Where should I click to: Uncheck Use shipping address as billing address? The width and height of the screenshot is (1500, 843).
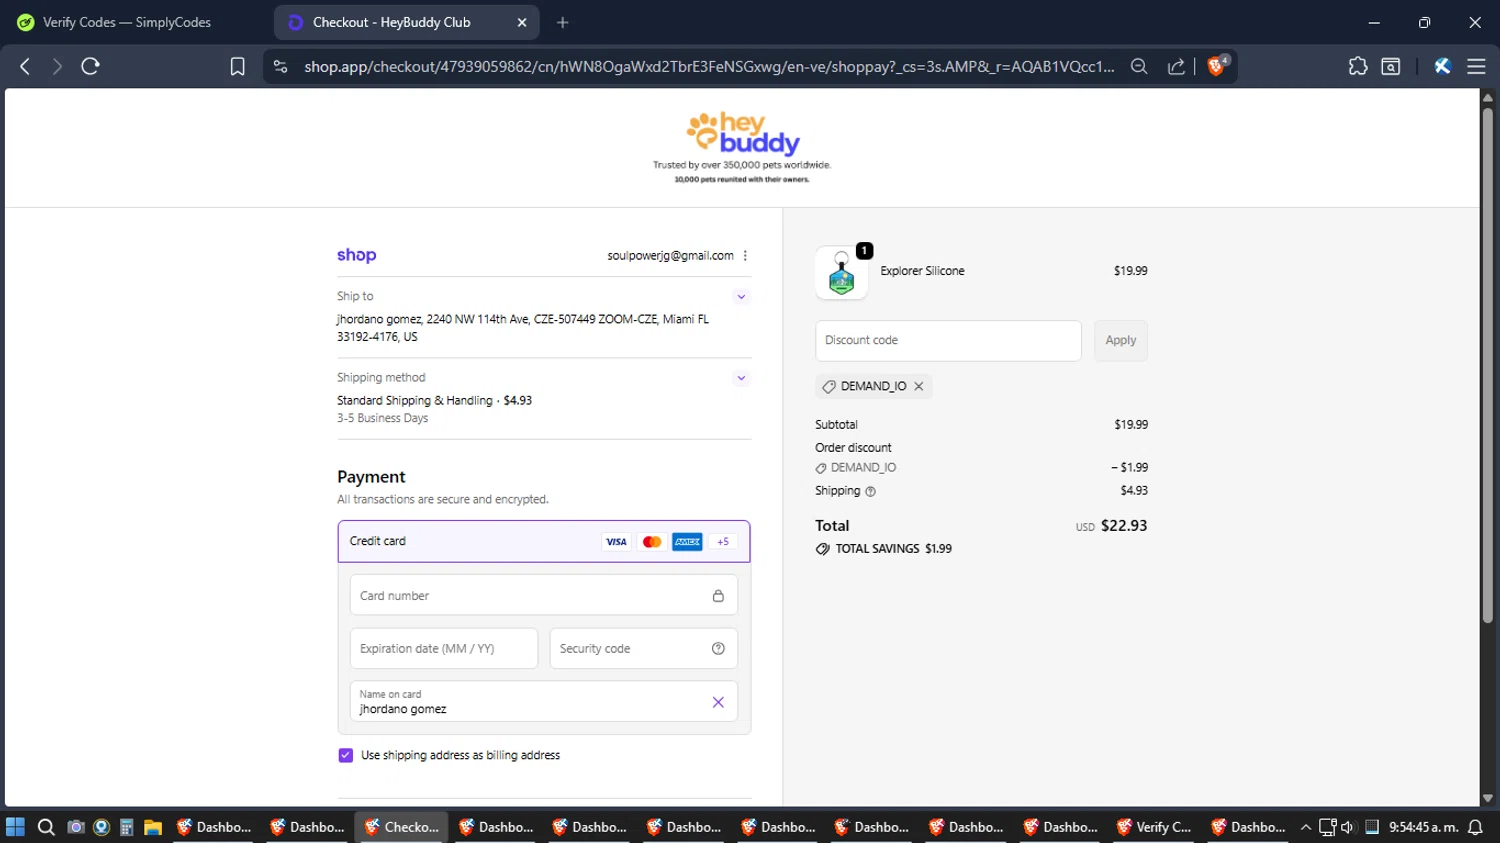tap(346, 756)
